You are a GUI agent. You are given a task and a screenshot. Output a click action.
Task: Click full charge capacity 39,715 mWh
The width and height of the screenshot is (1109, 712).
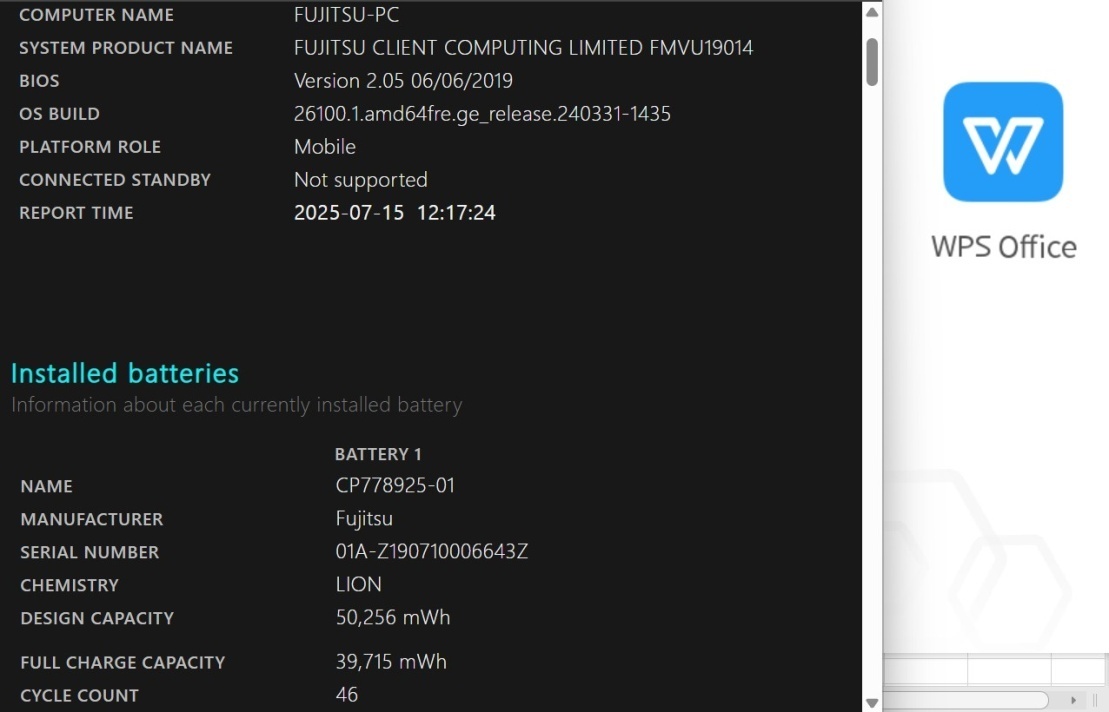tap(391, 662)
